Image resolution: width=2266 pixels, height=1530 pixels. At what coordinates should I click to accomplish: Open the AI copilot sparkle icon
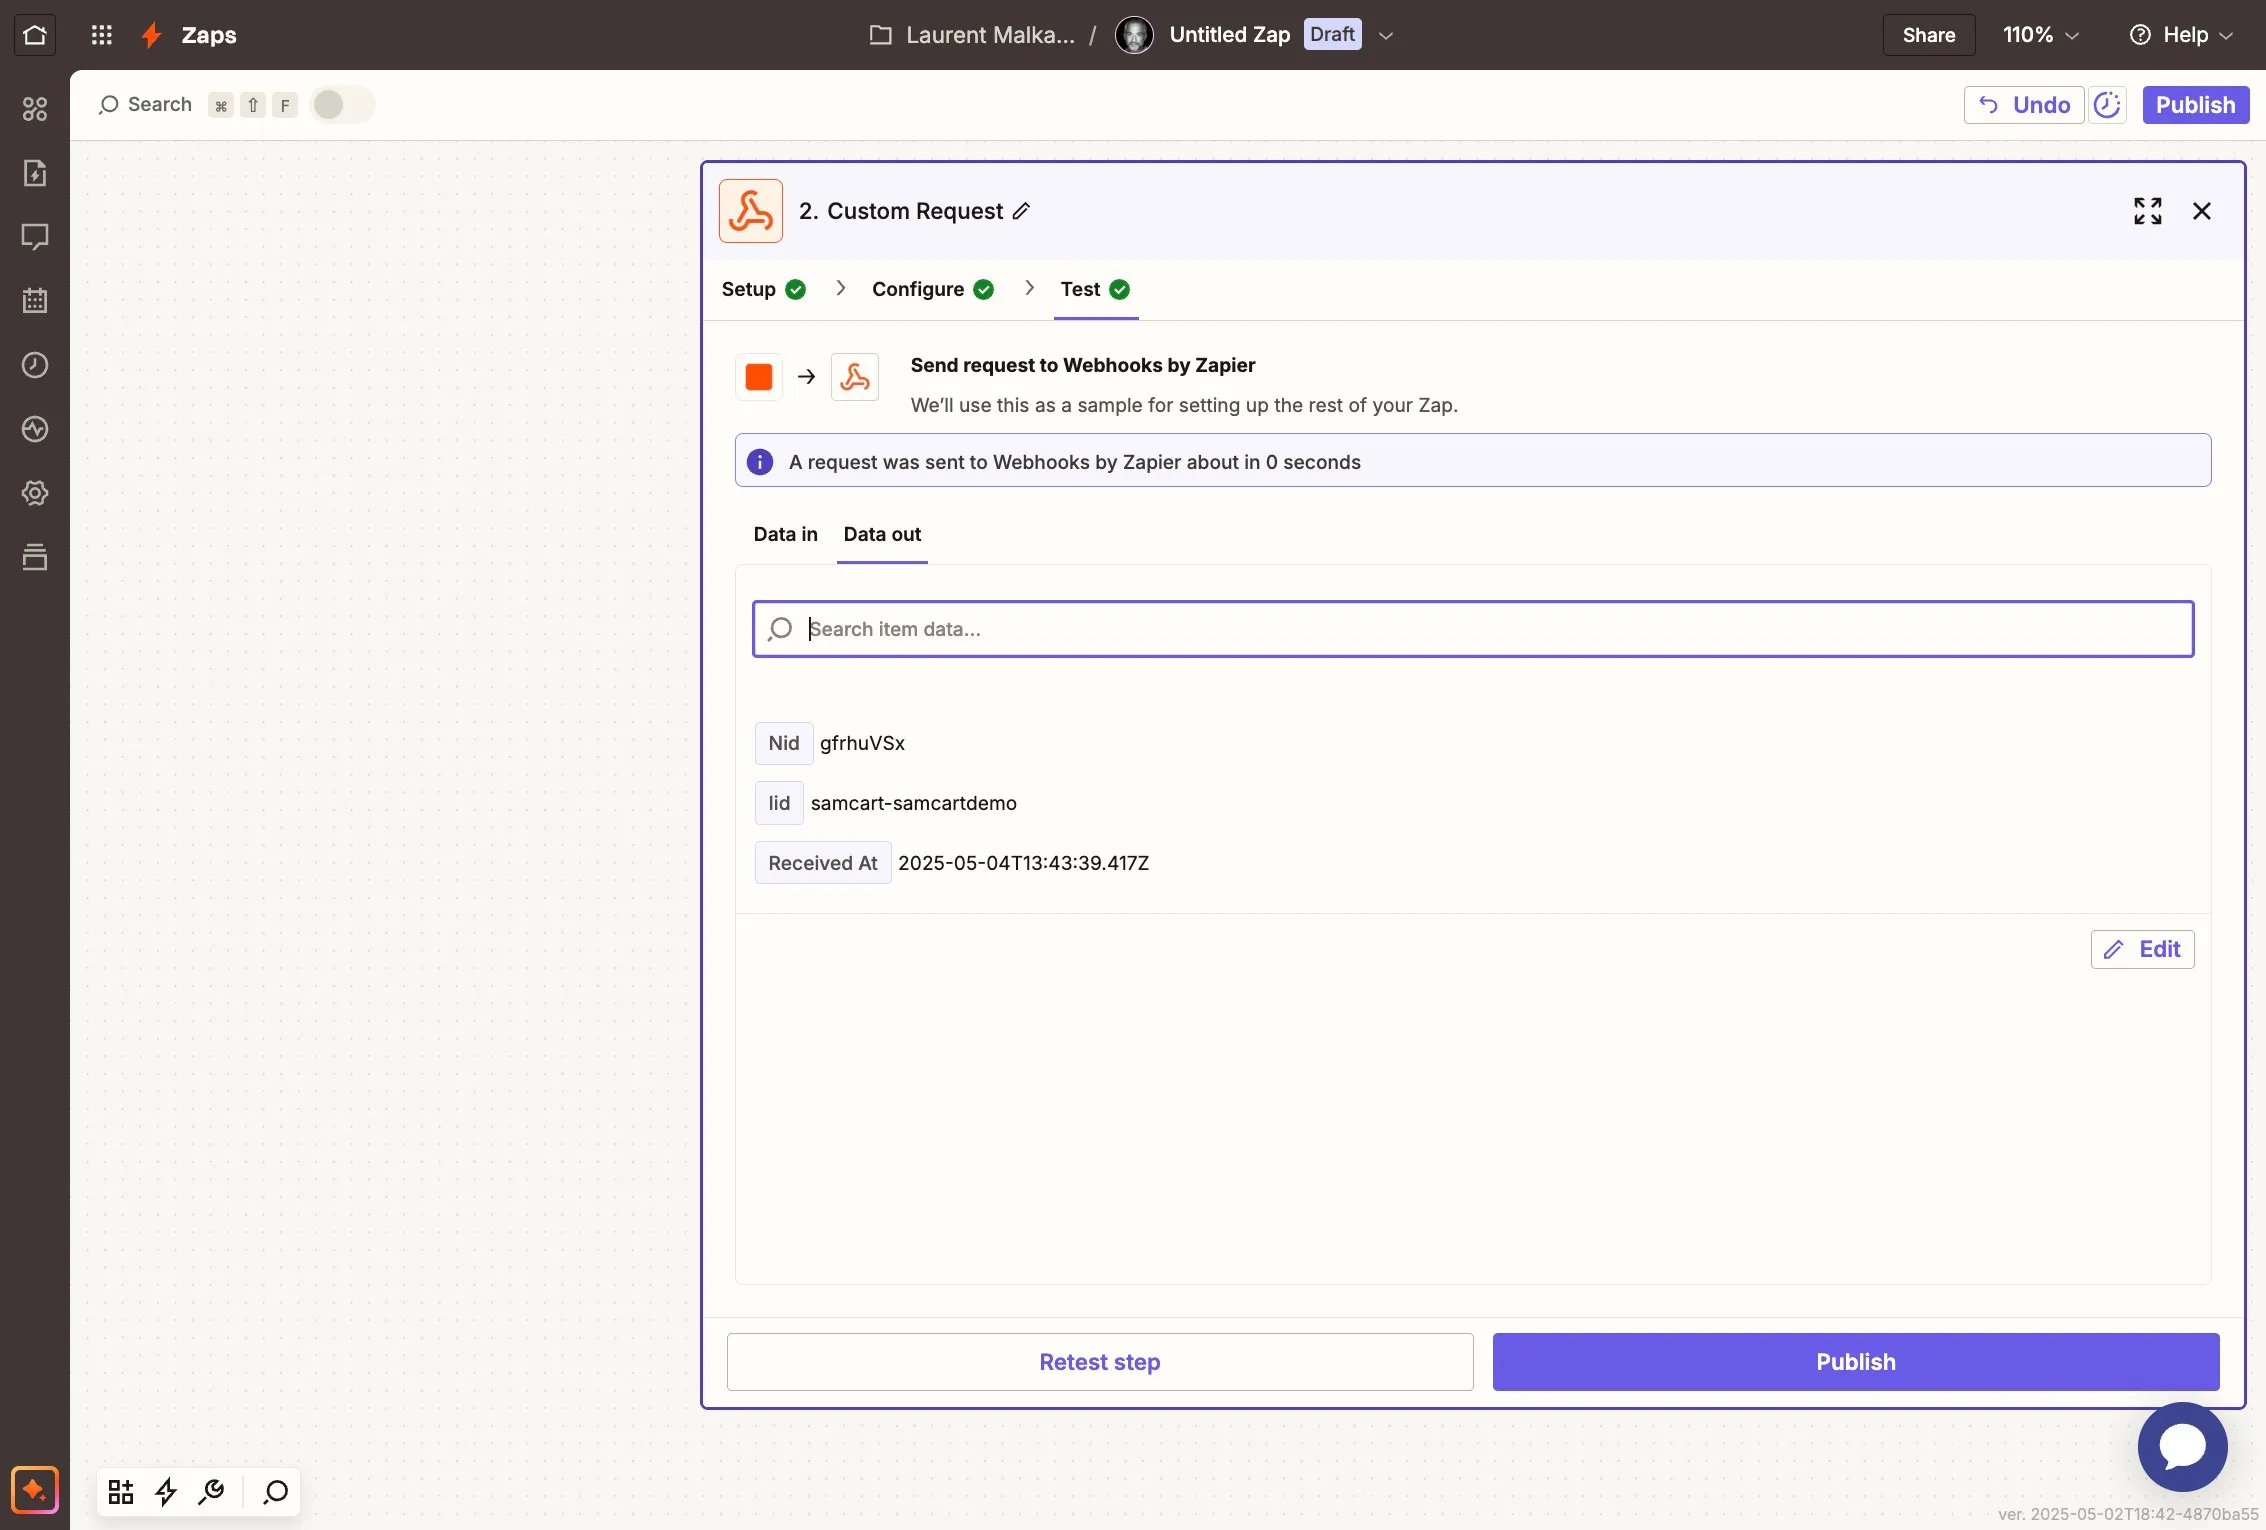pos(35,1491)
